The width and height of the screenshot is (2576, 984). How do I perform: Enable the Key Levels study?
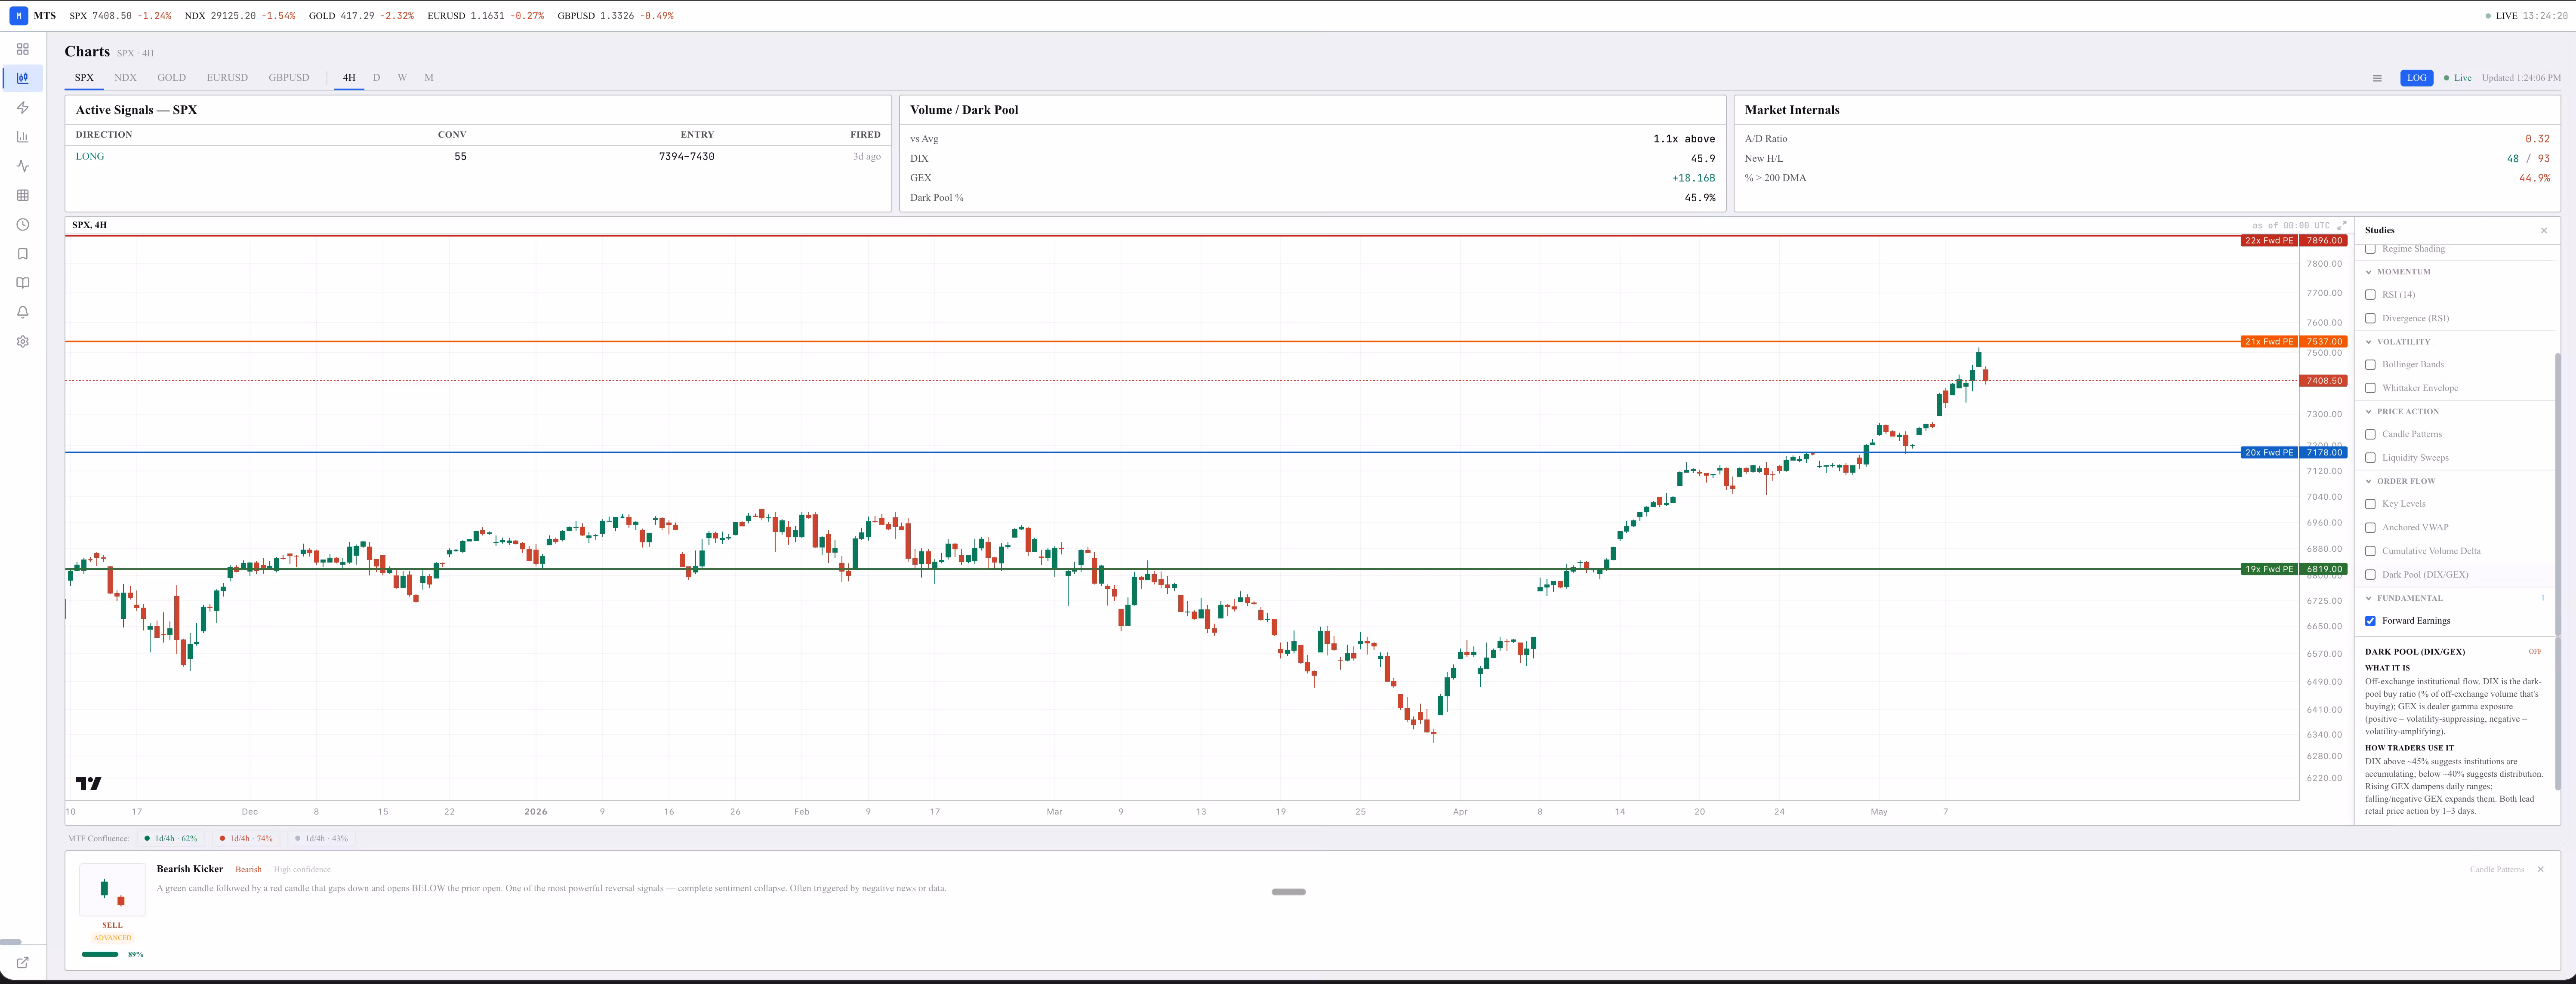click(2370, 504)
